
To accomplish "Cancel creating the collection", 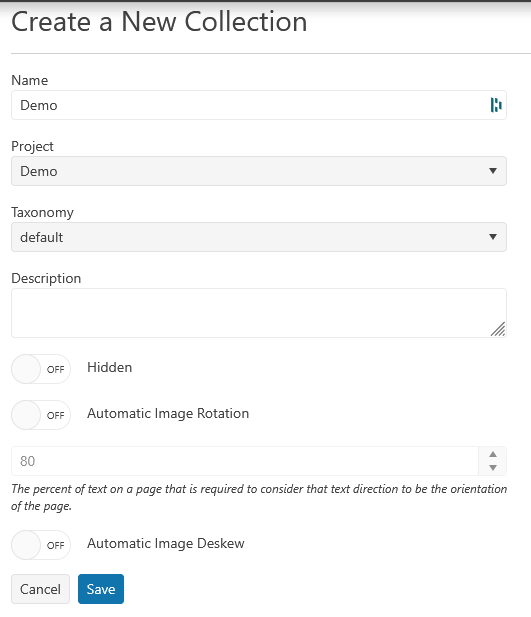I will 41,589.
